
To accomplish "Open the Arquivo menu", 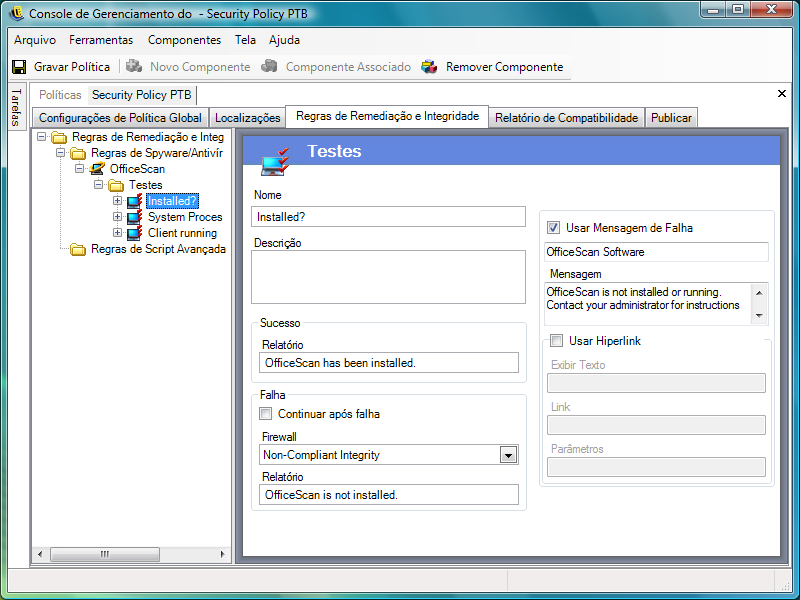I will point(35,40).
